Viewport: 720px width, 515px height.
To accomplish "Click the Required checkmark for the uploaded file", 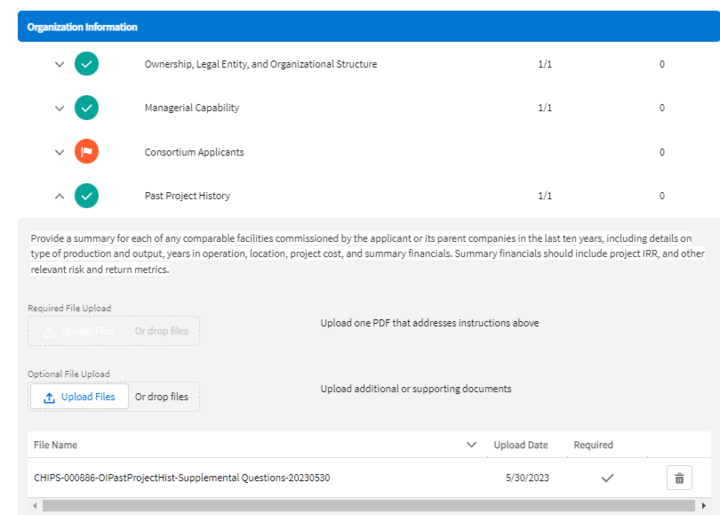I will pos(606,478).
